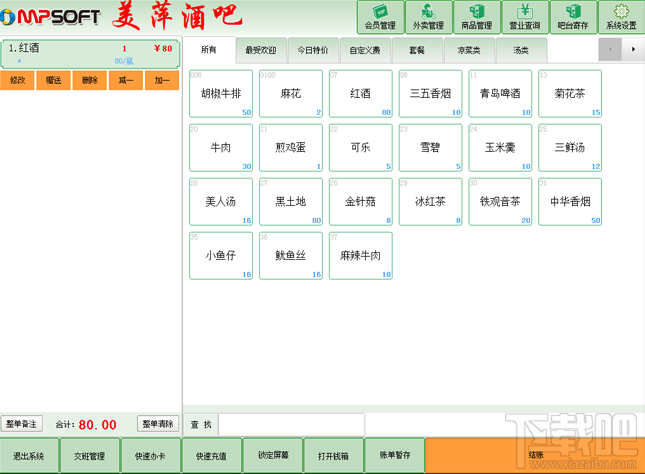Image resolution: width=645 pixels, height=474 pixels.
Task: Click the 减一 minus-one button
Action: [126, 80]
